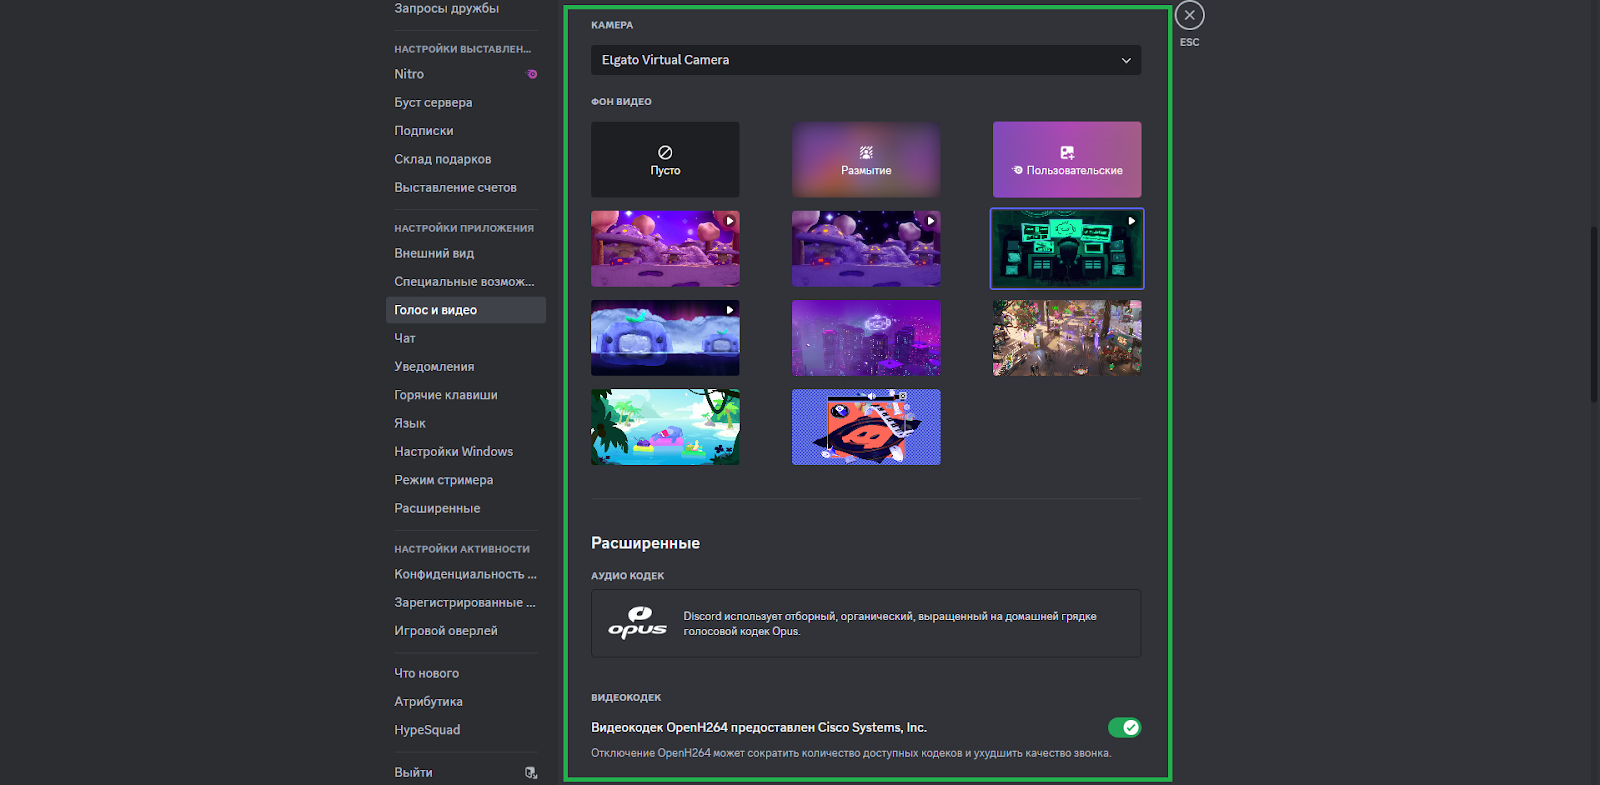This screenshot has width=1600, height=785.
Task: Close settings with the ESC circle button
Action: (1189, 15)
